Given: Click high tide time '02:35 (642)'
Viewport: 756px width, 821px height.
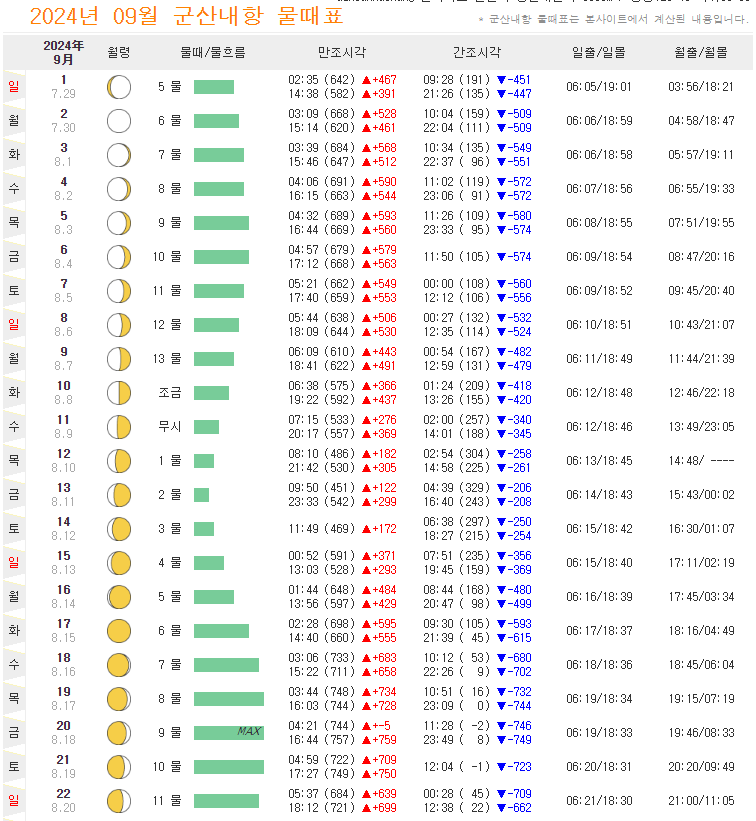Looking at the screenshot, I should point(322,80).
